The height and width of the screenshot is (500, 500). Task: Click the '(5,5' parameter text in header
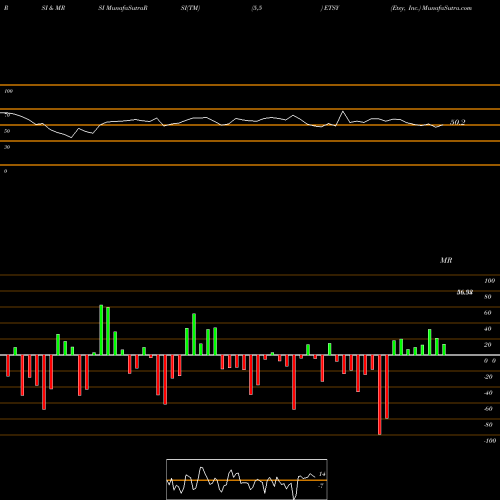point(257,8)
